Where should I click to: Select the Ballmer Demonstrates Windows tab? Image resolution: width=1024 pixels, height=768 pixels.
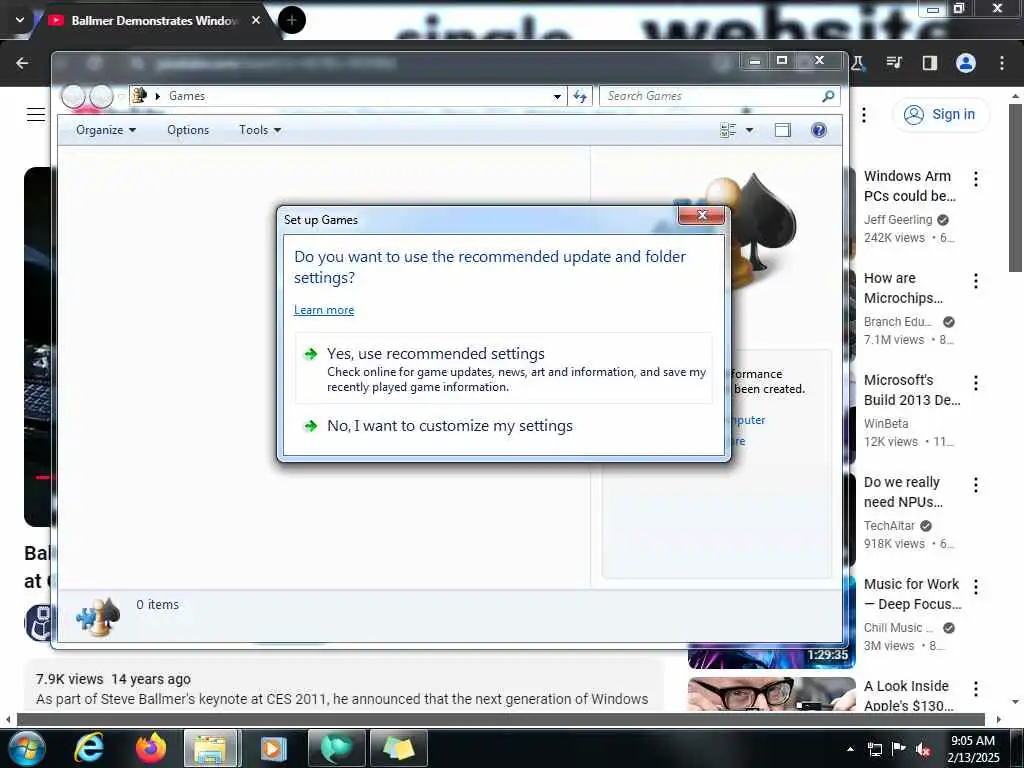tap(153, 20)
